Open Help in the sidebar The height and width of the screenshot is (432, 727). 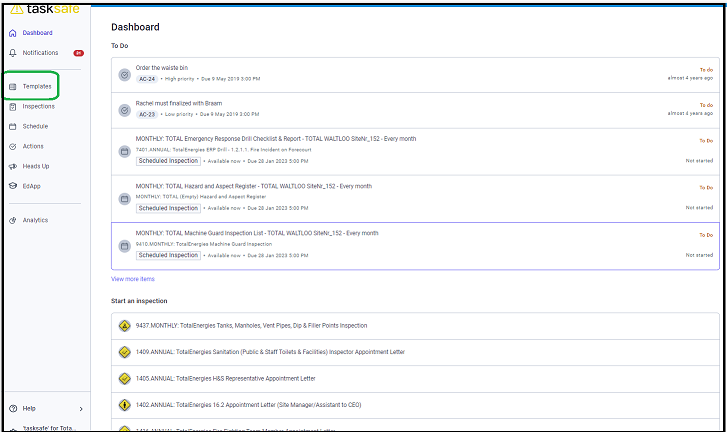pos(29,408)
